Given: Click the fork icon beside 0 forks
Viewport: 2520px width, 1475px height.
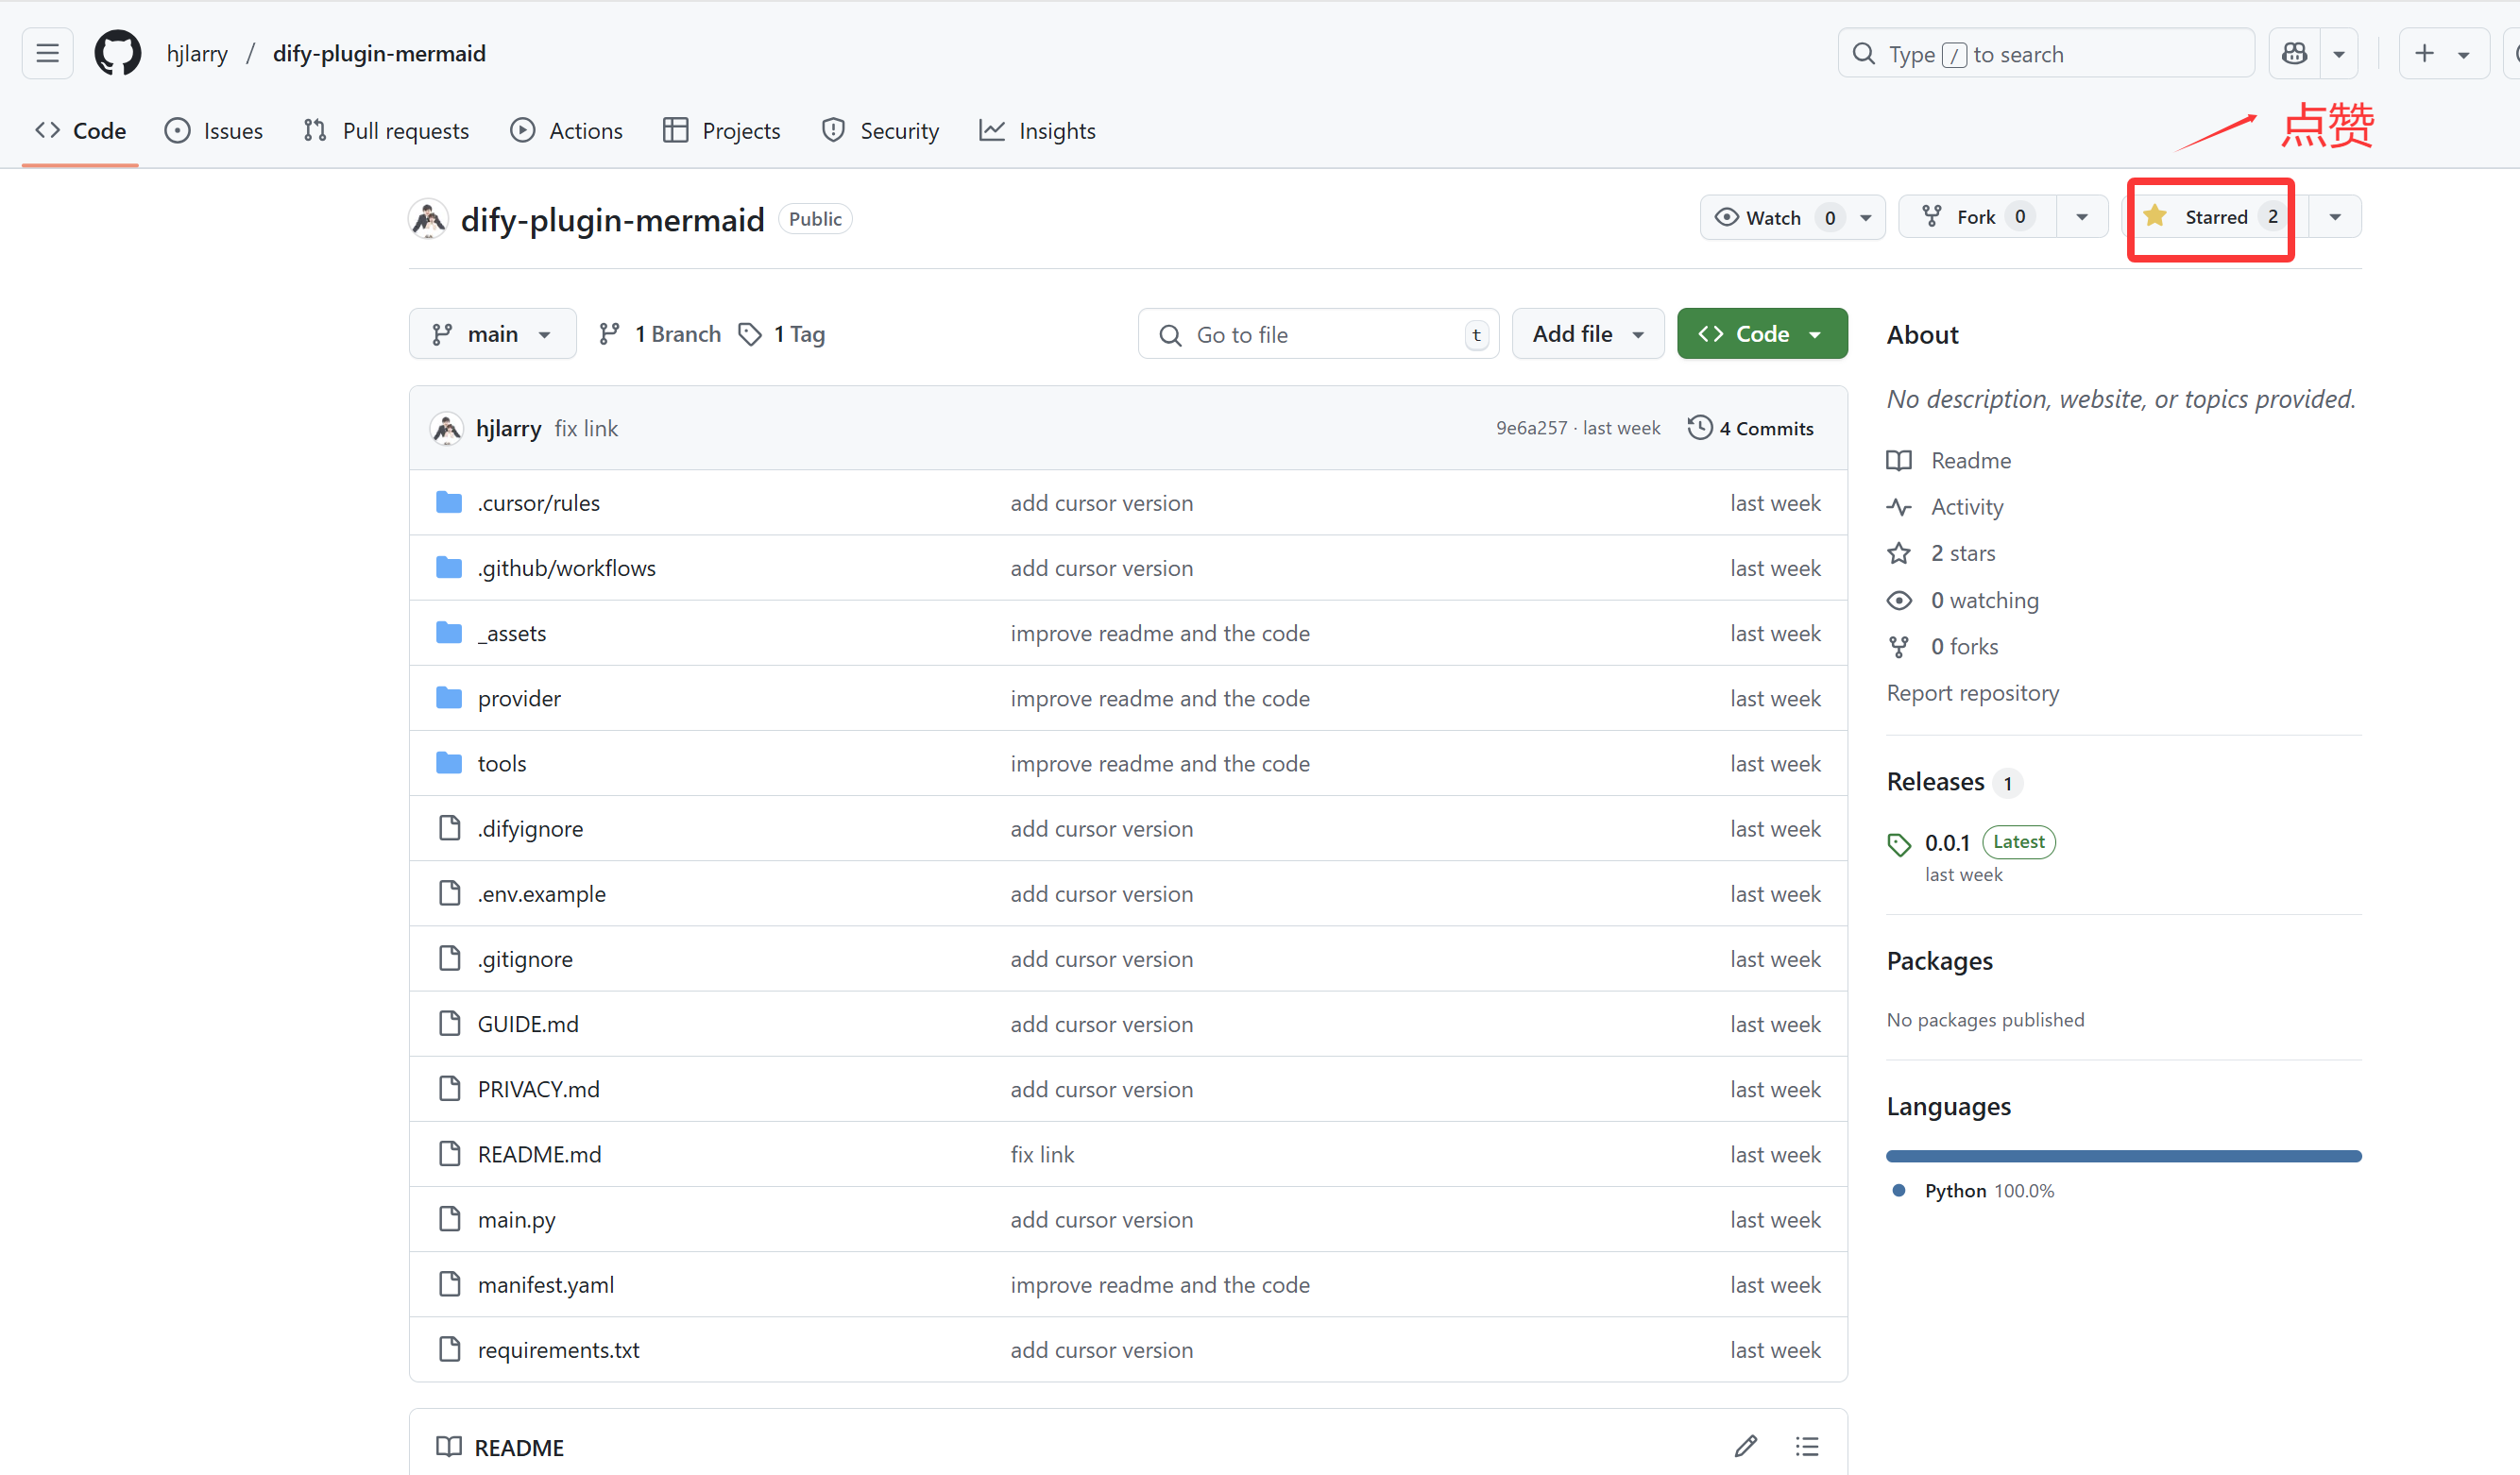Looking at the screenshot, I should (1898, 647).
